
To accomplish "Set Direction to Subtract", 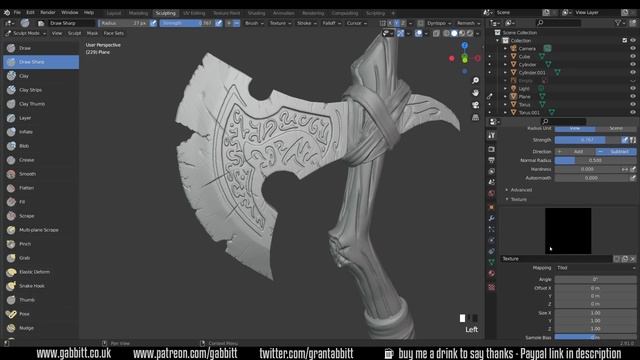I will [616, 151].
